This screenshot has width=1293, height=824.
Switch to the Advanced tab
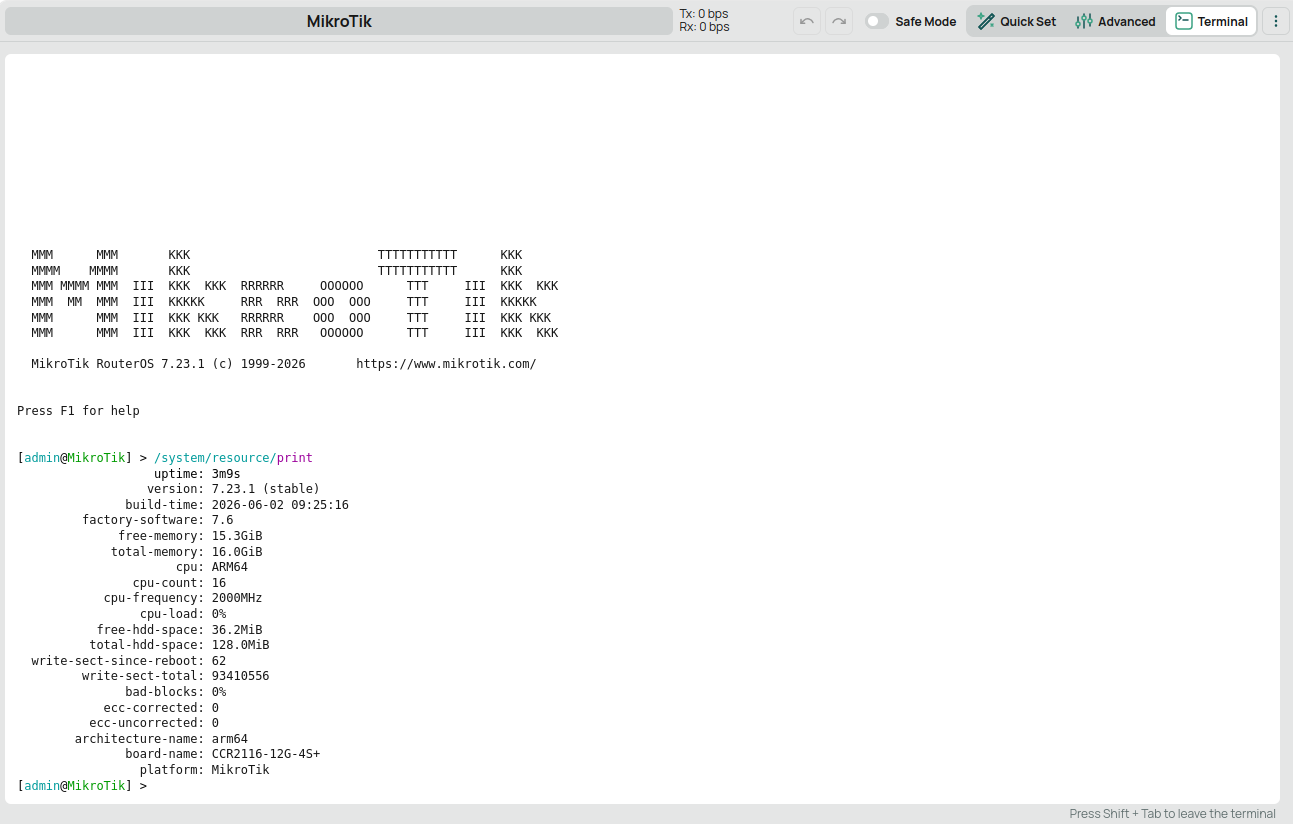click(1115, 21)
